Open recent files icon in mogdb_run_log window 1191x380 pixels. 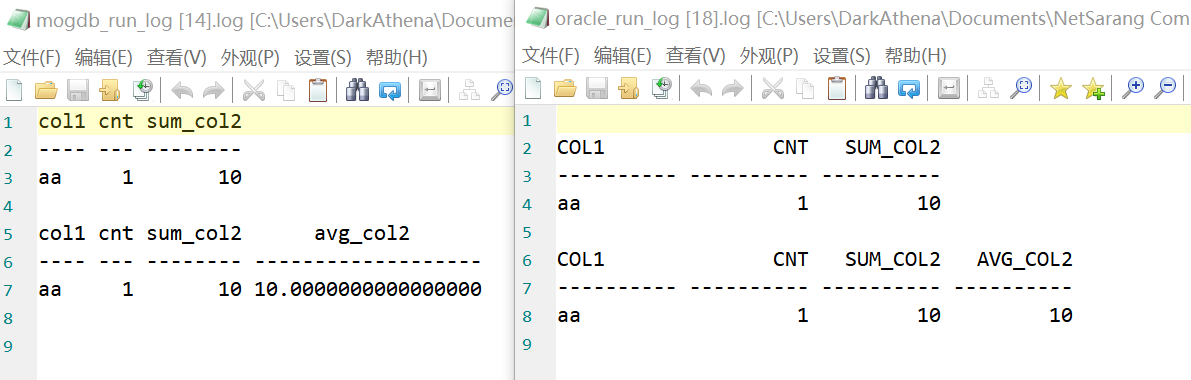point(143,90)
